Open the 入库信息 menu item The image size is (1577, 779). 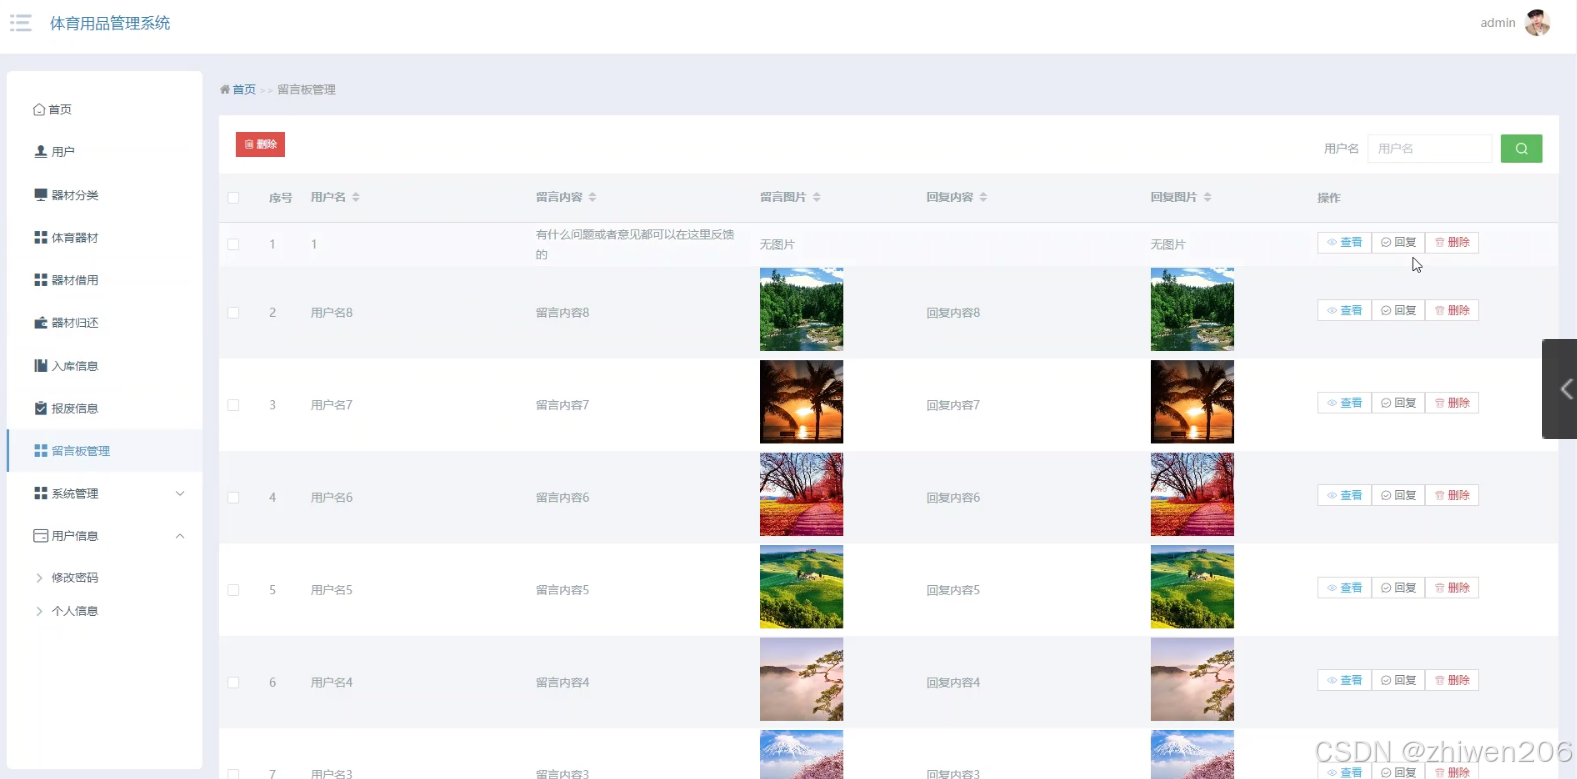point(104,365)
